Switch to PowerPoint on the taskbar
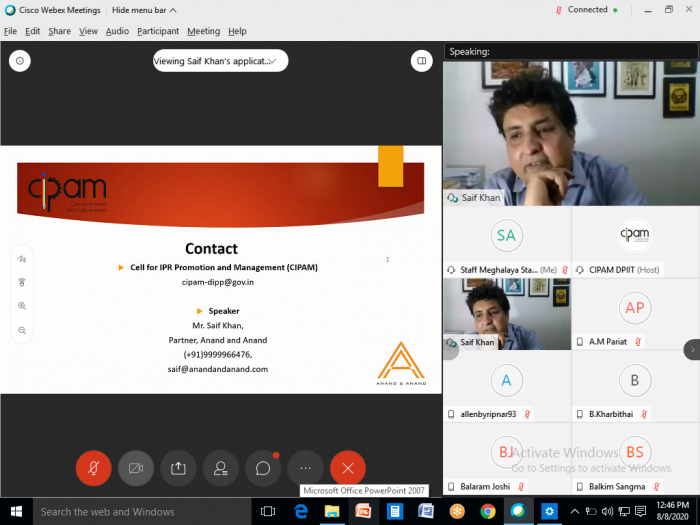700x525 pixels. coord(363,512)
